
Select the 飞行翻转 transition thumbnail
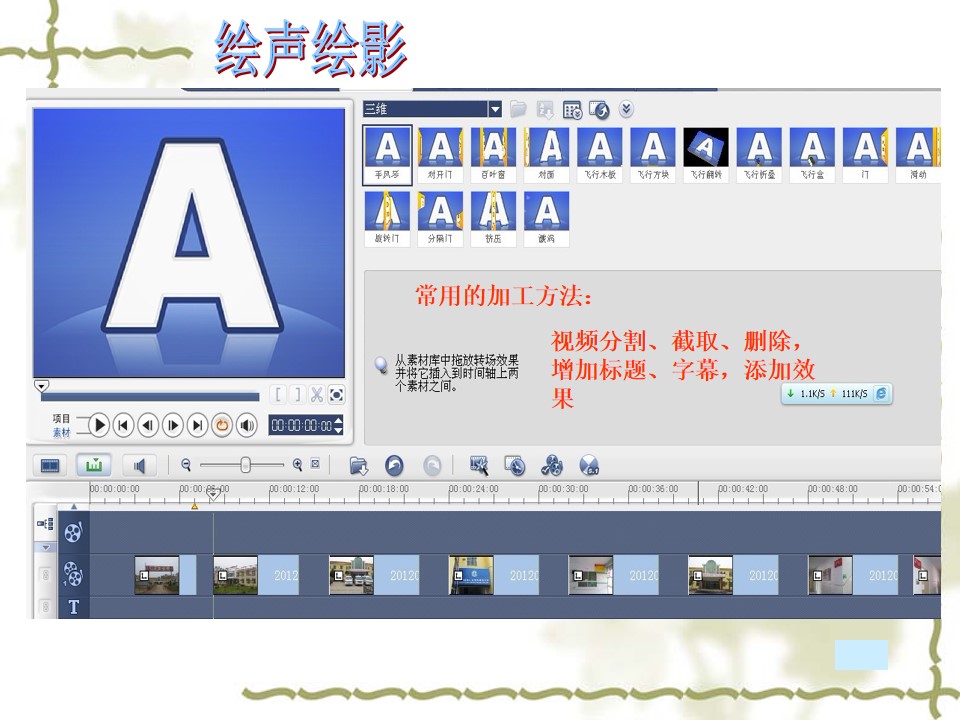pyautogui.click(x=706, y=154)
